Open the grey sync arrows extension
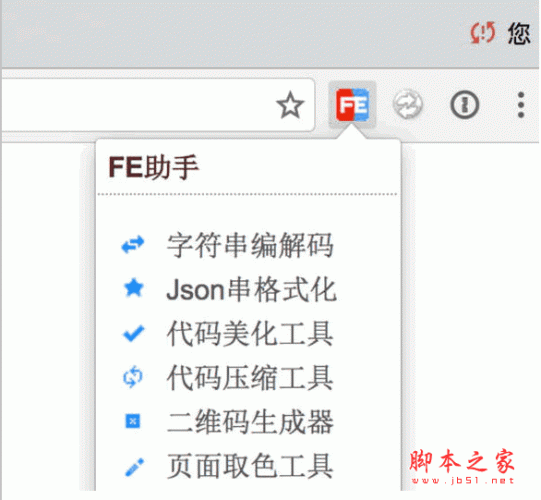541x500 pixels. 407,104
